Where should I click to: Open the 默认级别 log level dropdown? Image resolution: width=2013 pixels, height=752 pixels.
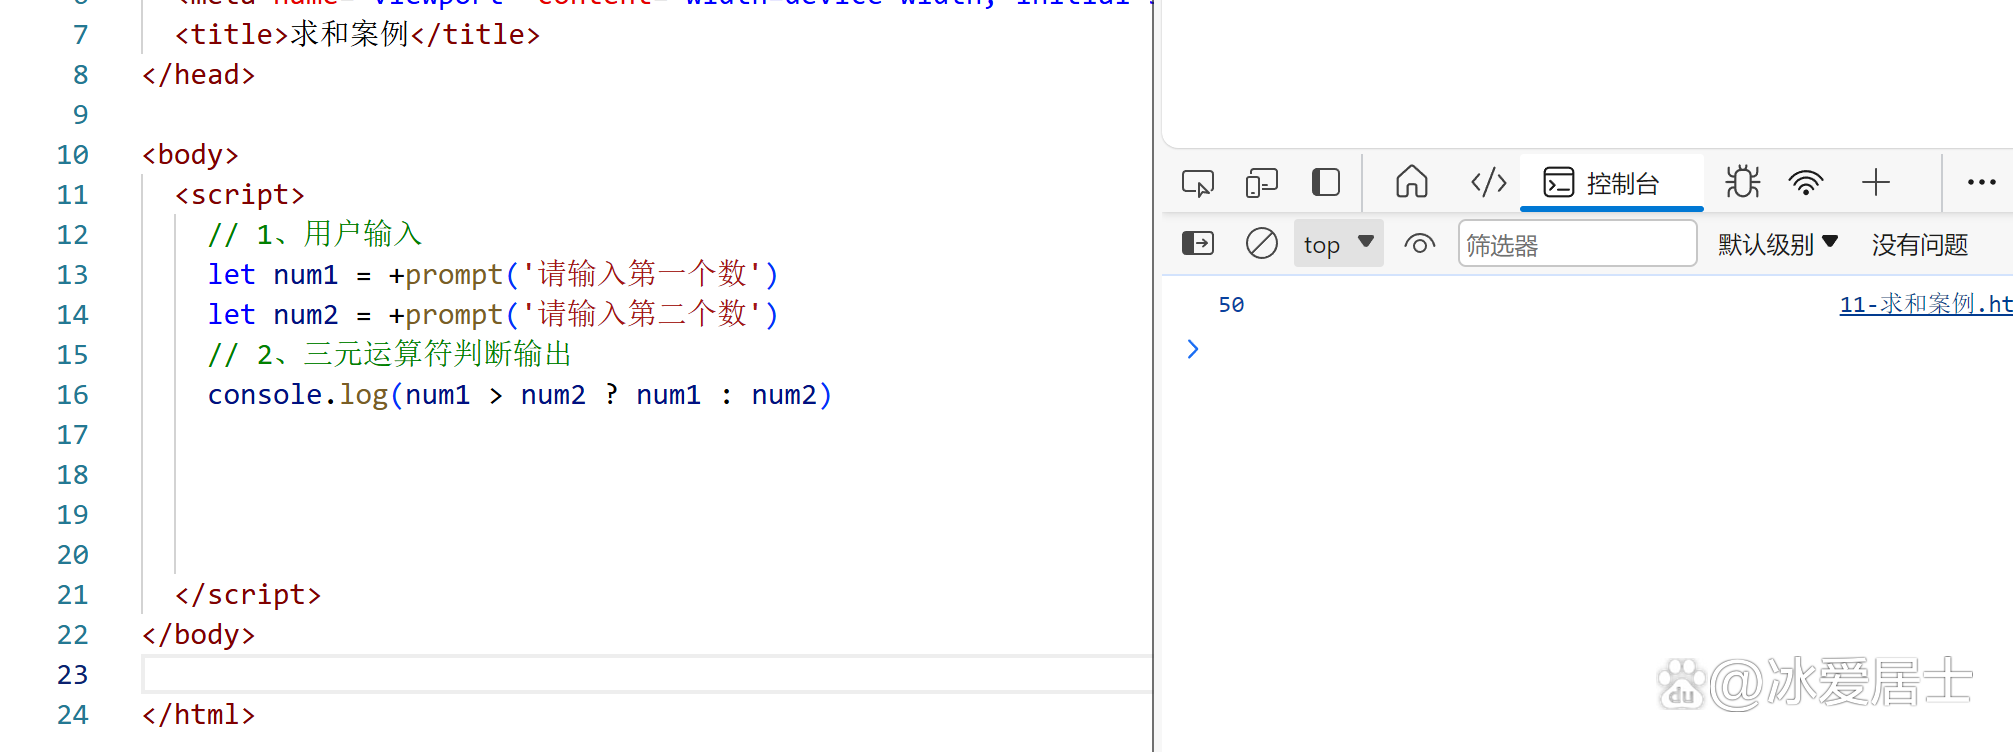[1778, 244]
